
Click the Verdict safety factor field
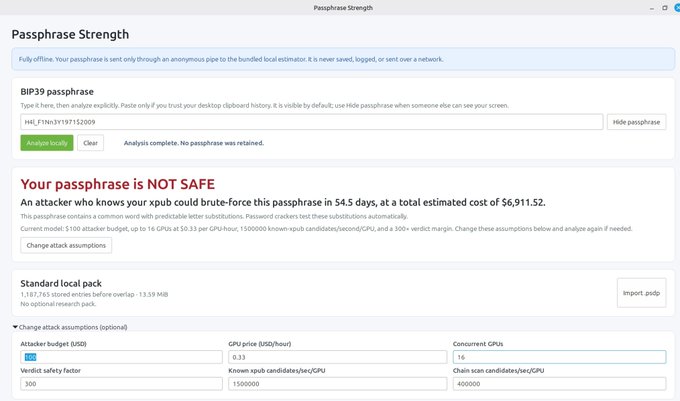[x=121, y=384]
